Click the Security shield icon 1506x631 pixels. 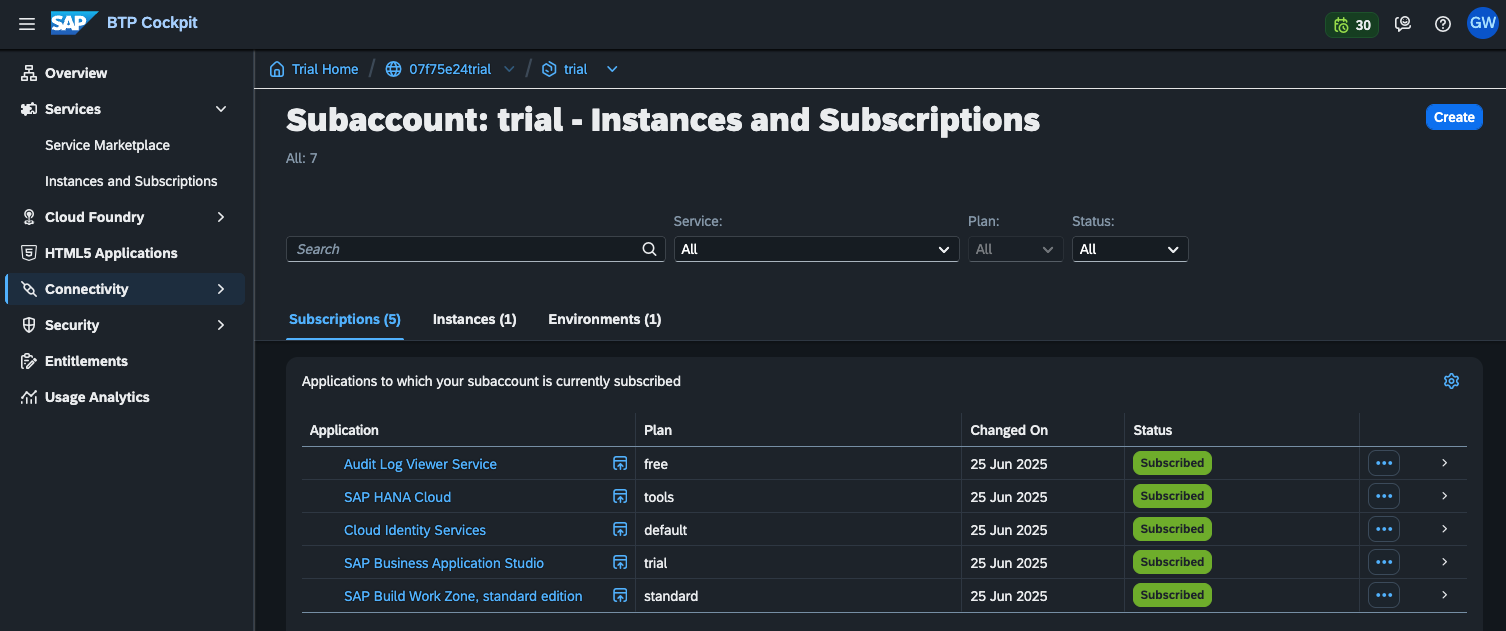click(29, 325)
